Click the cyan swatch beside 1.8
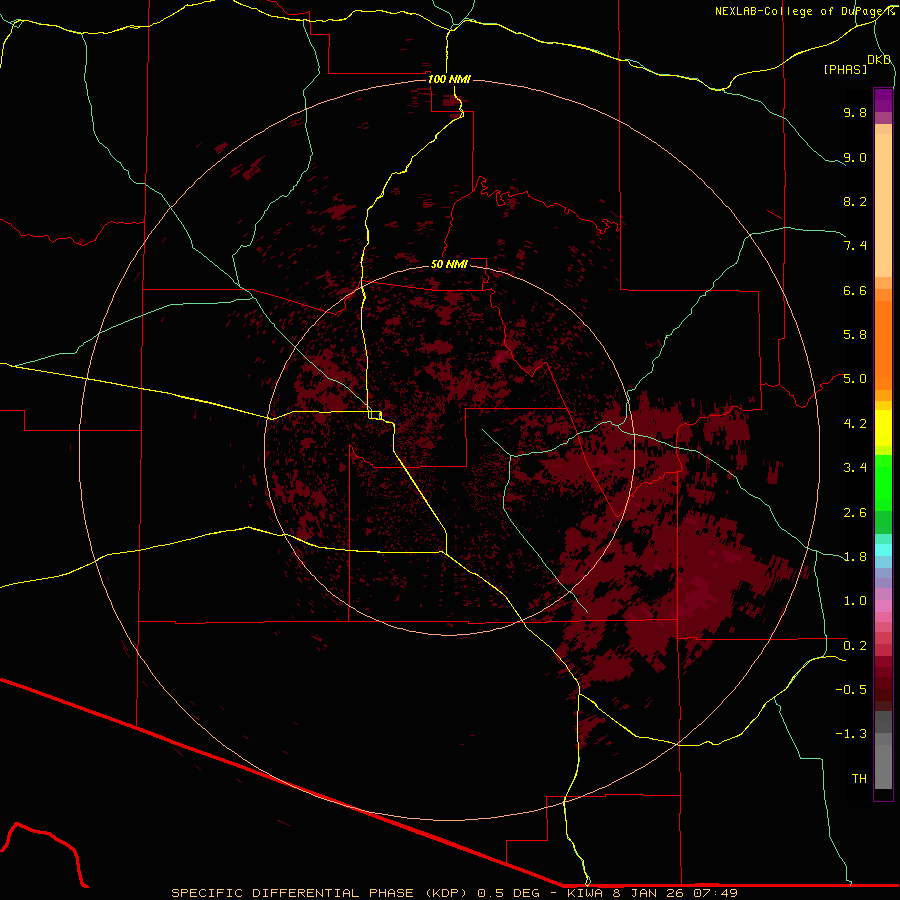 [882, 550]
